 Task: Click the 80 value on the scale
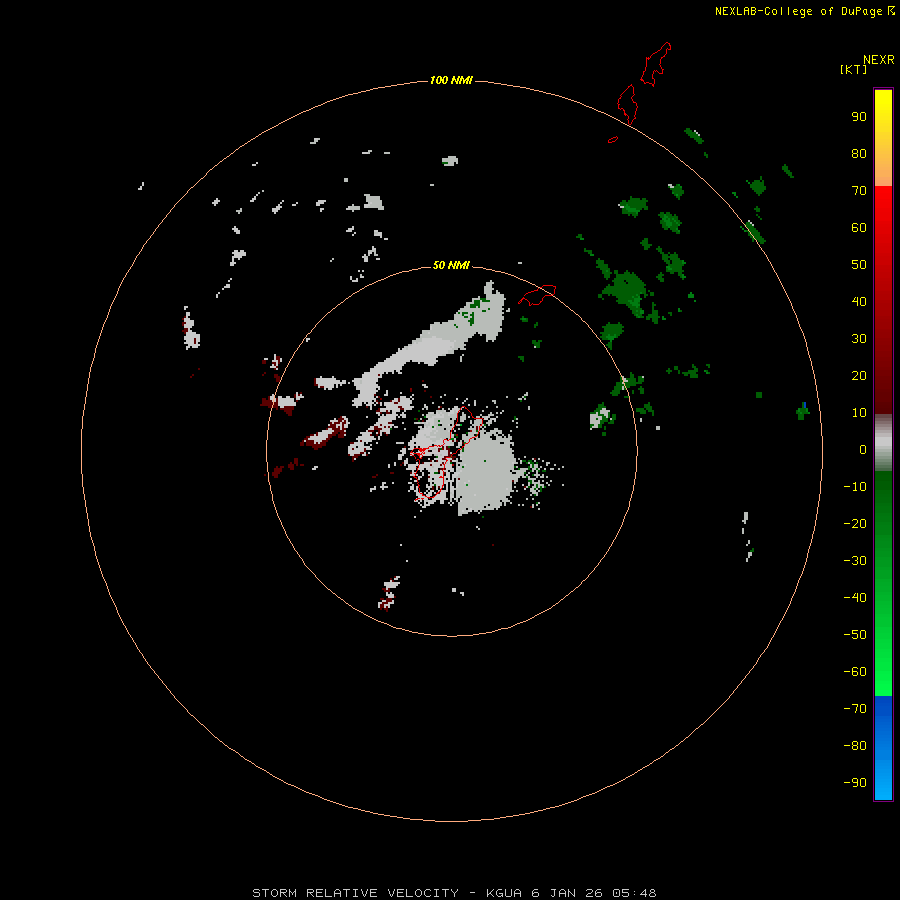(859, 154)
